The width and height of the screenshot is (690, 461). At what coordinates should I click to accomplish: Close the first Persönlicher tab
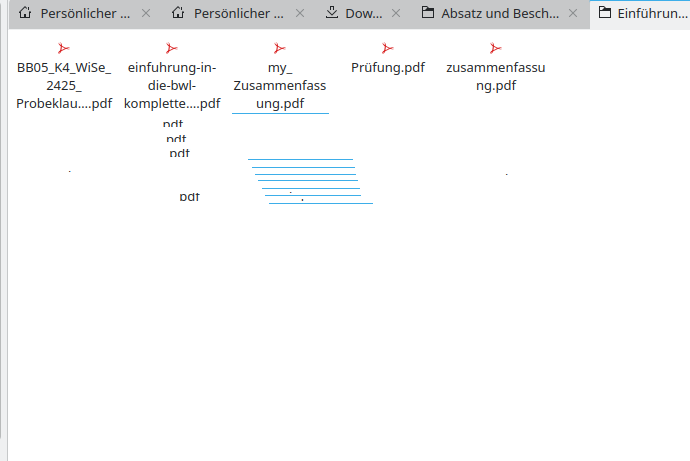click(x=146, y=14)
